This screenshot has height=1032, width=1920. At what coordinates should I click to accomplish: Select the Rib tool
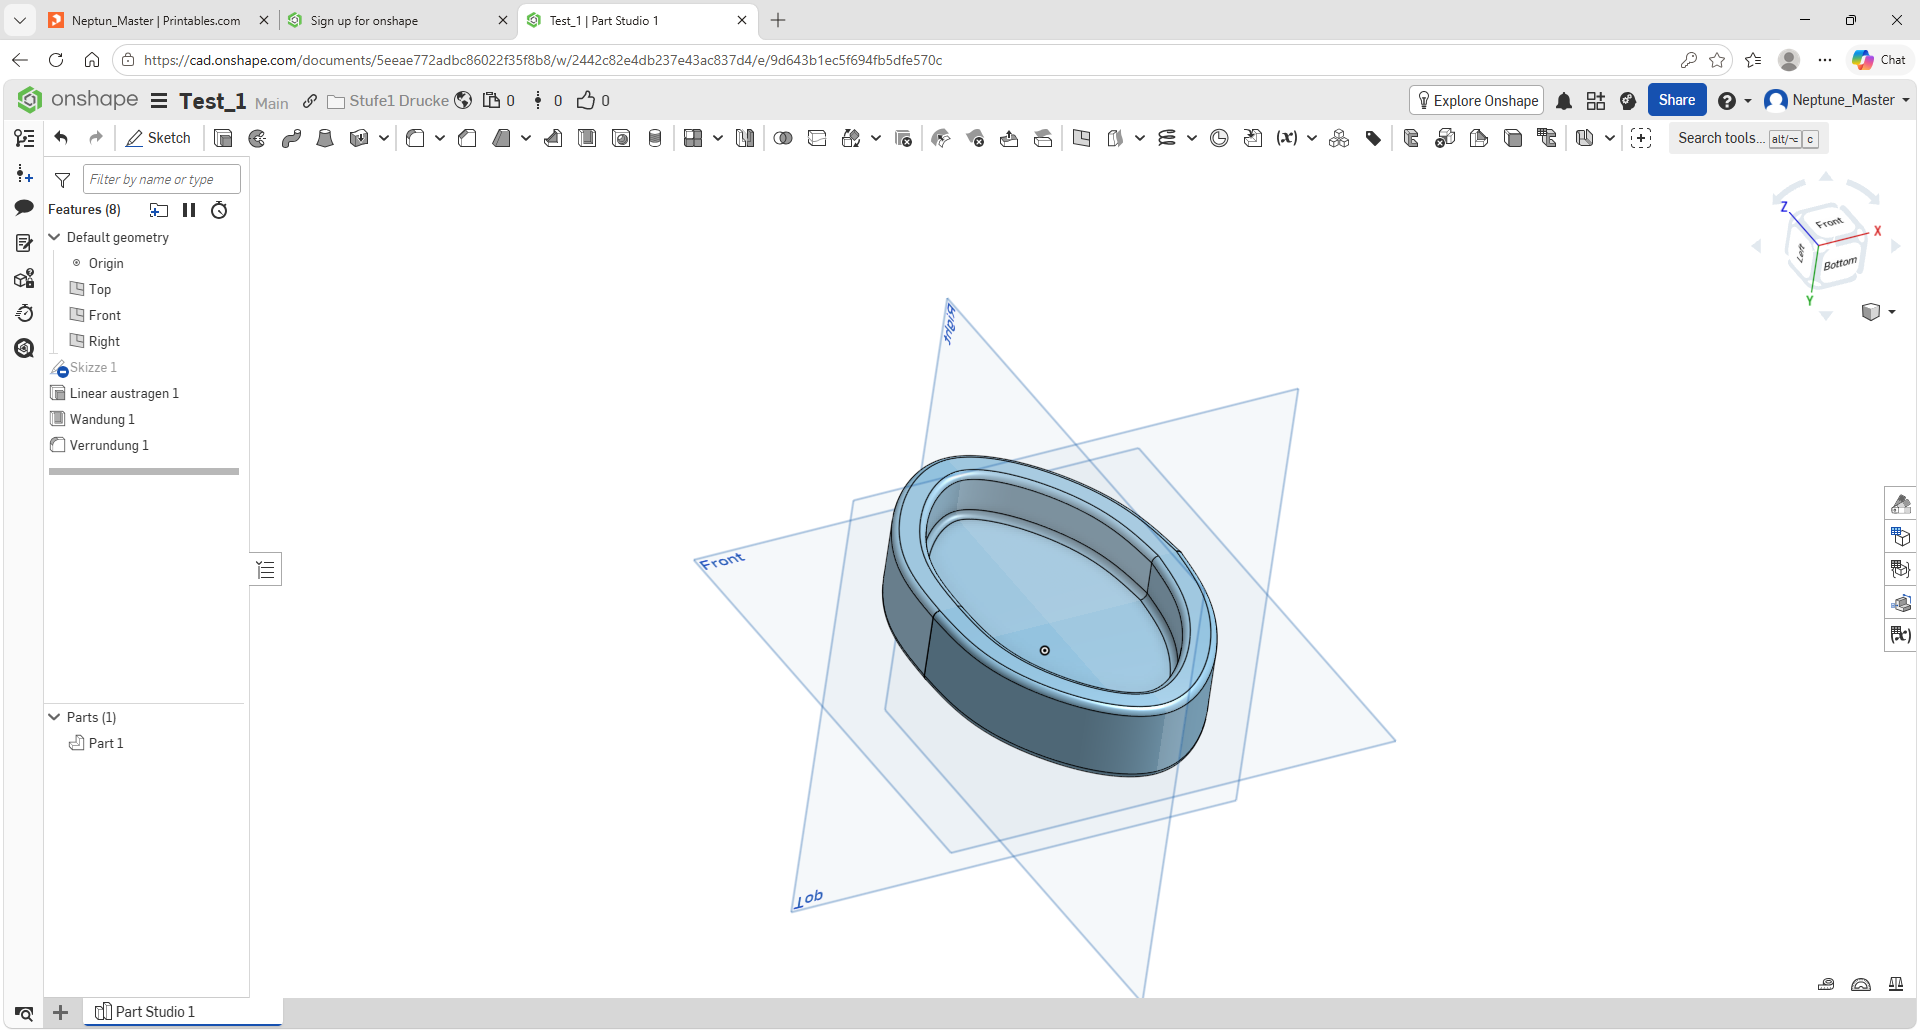pyautogui.click(x=553, y=138)
